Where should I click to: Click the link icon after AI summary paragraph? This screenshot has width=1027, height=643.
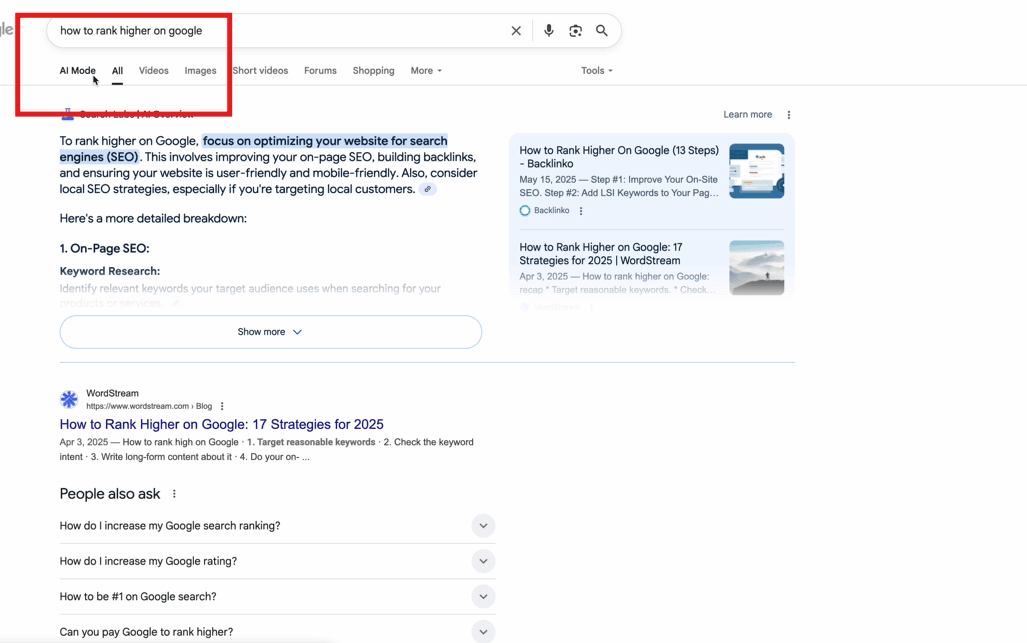(428, 189)
